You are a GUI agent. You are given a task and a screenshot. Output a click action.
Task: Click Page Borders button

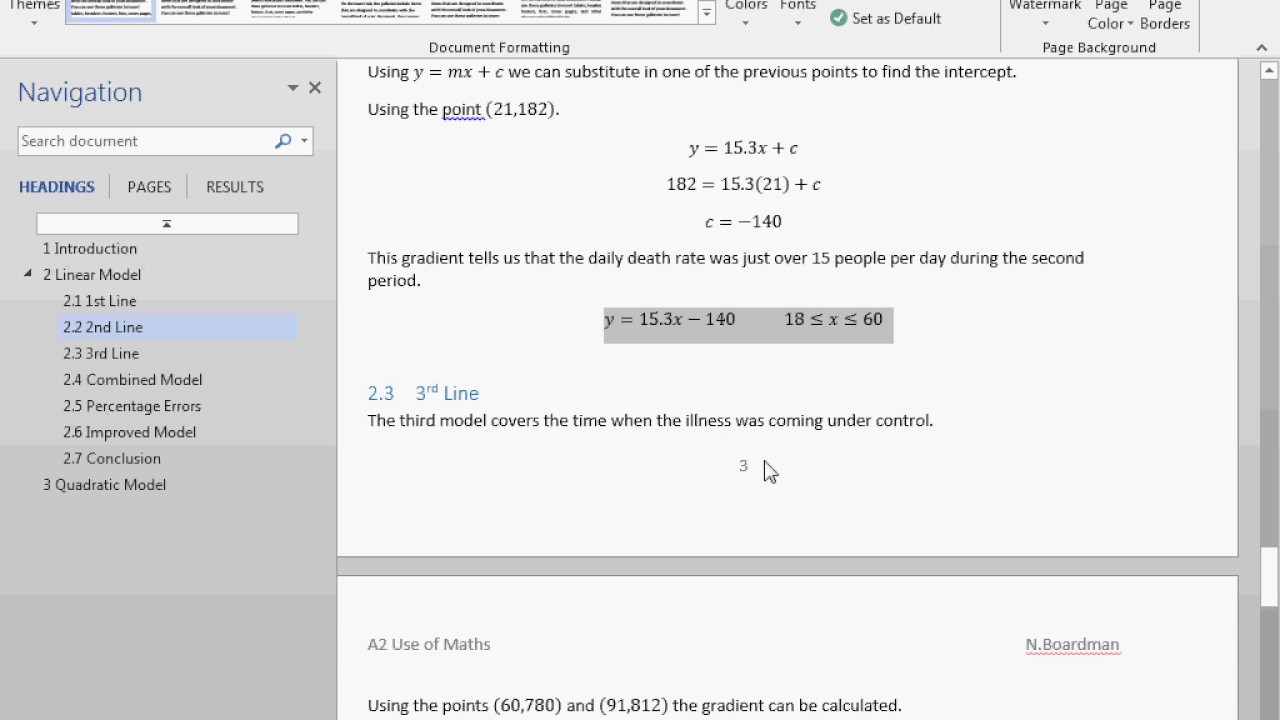pos(1165,14)
